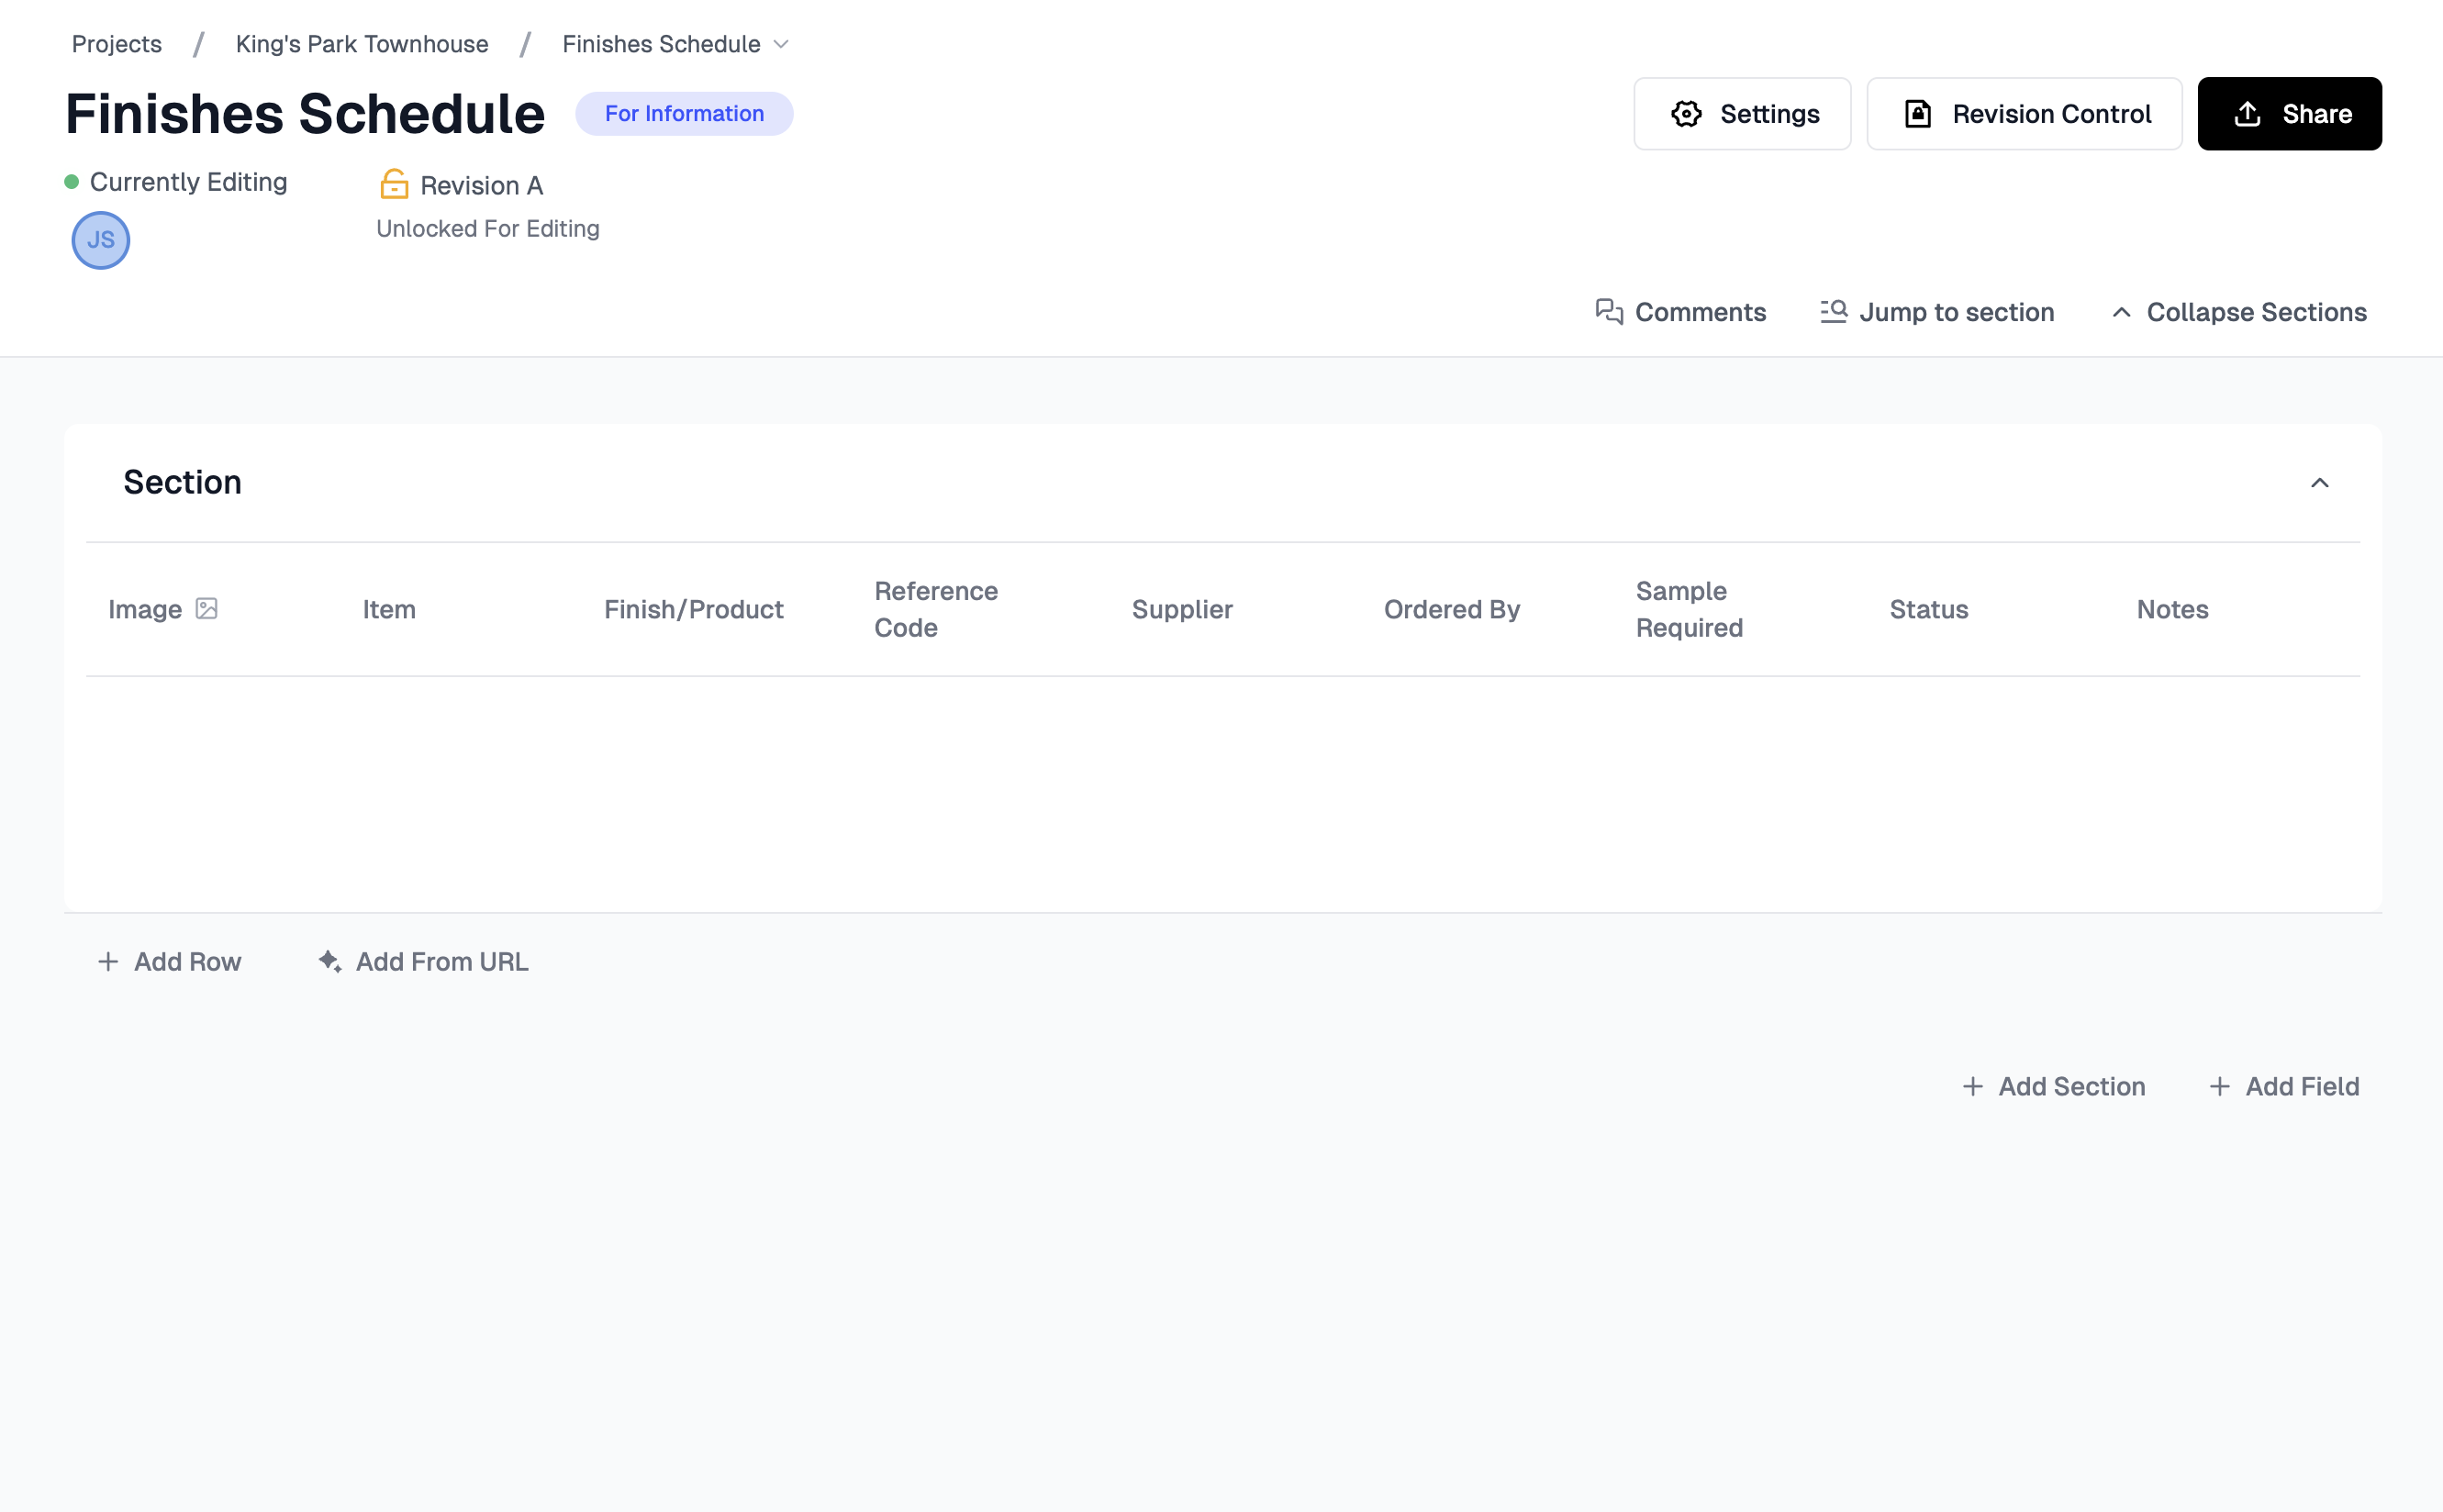
Task: Click the orange unlocked padlock icon
Action: tap(394, 184)
